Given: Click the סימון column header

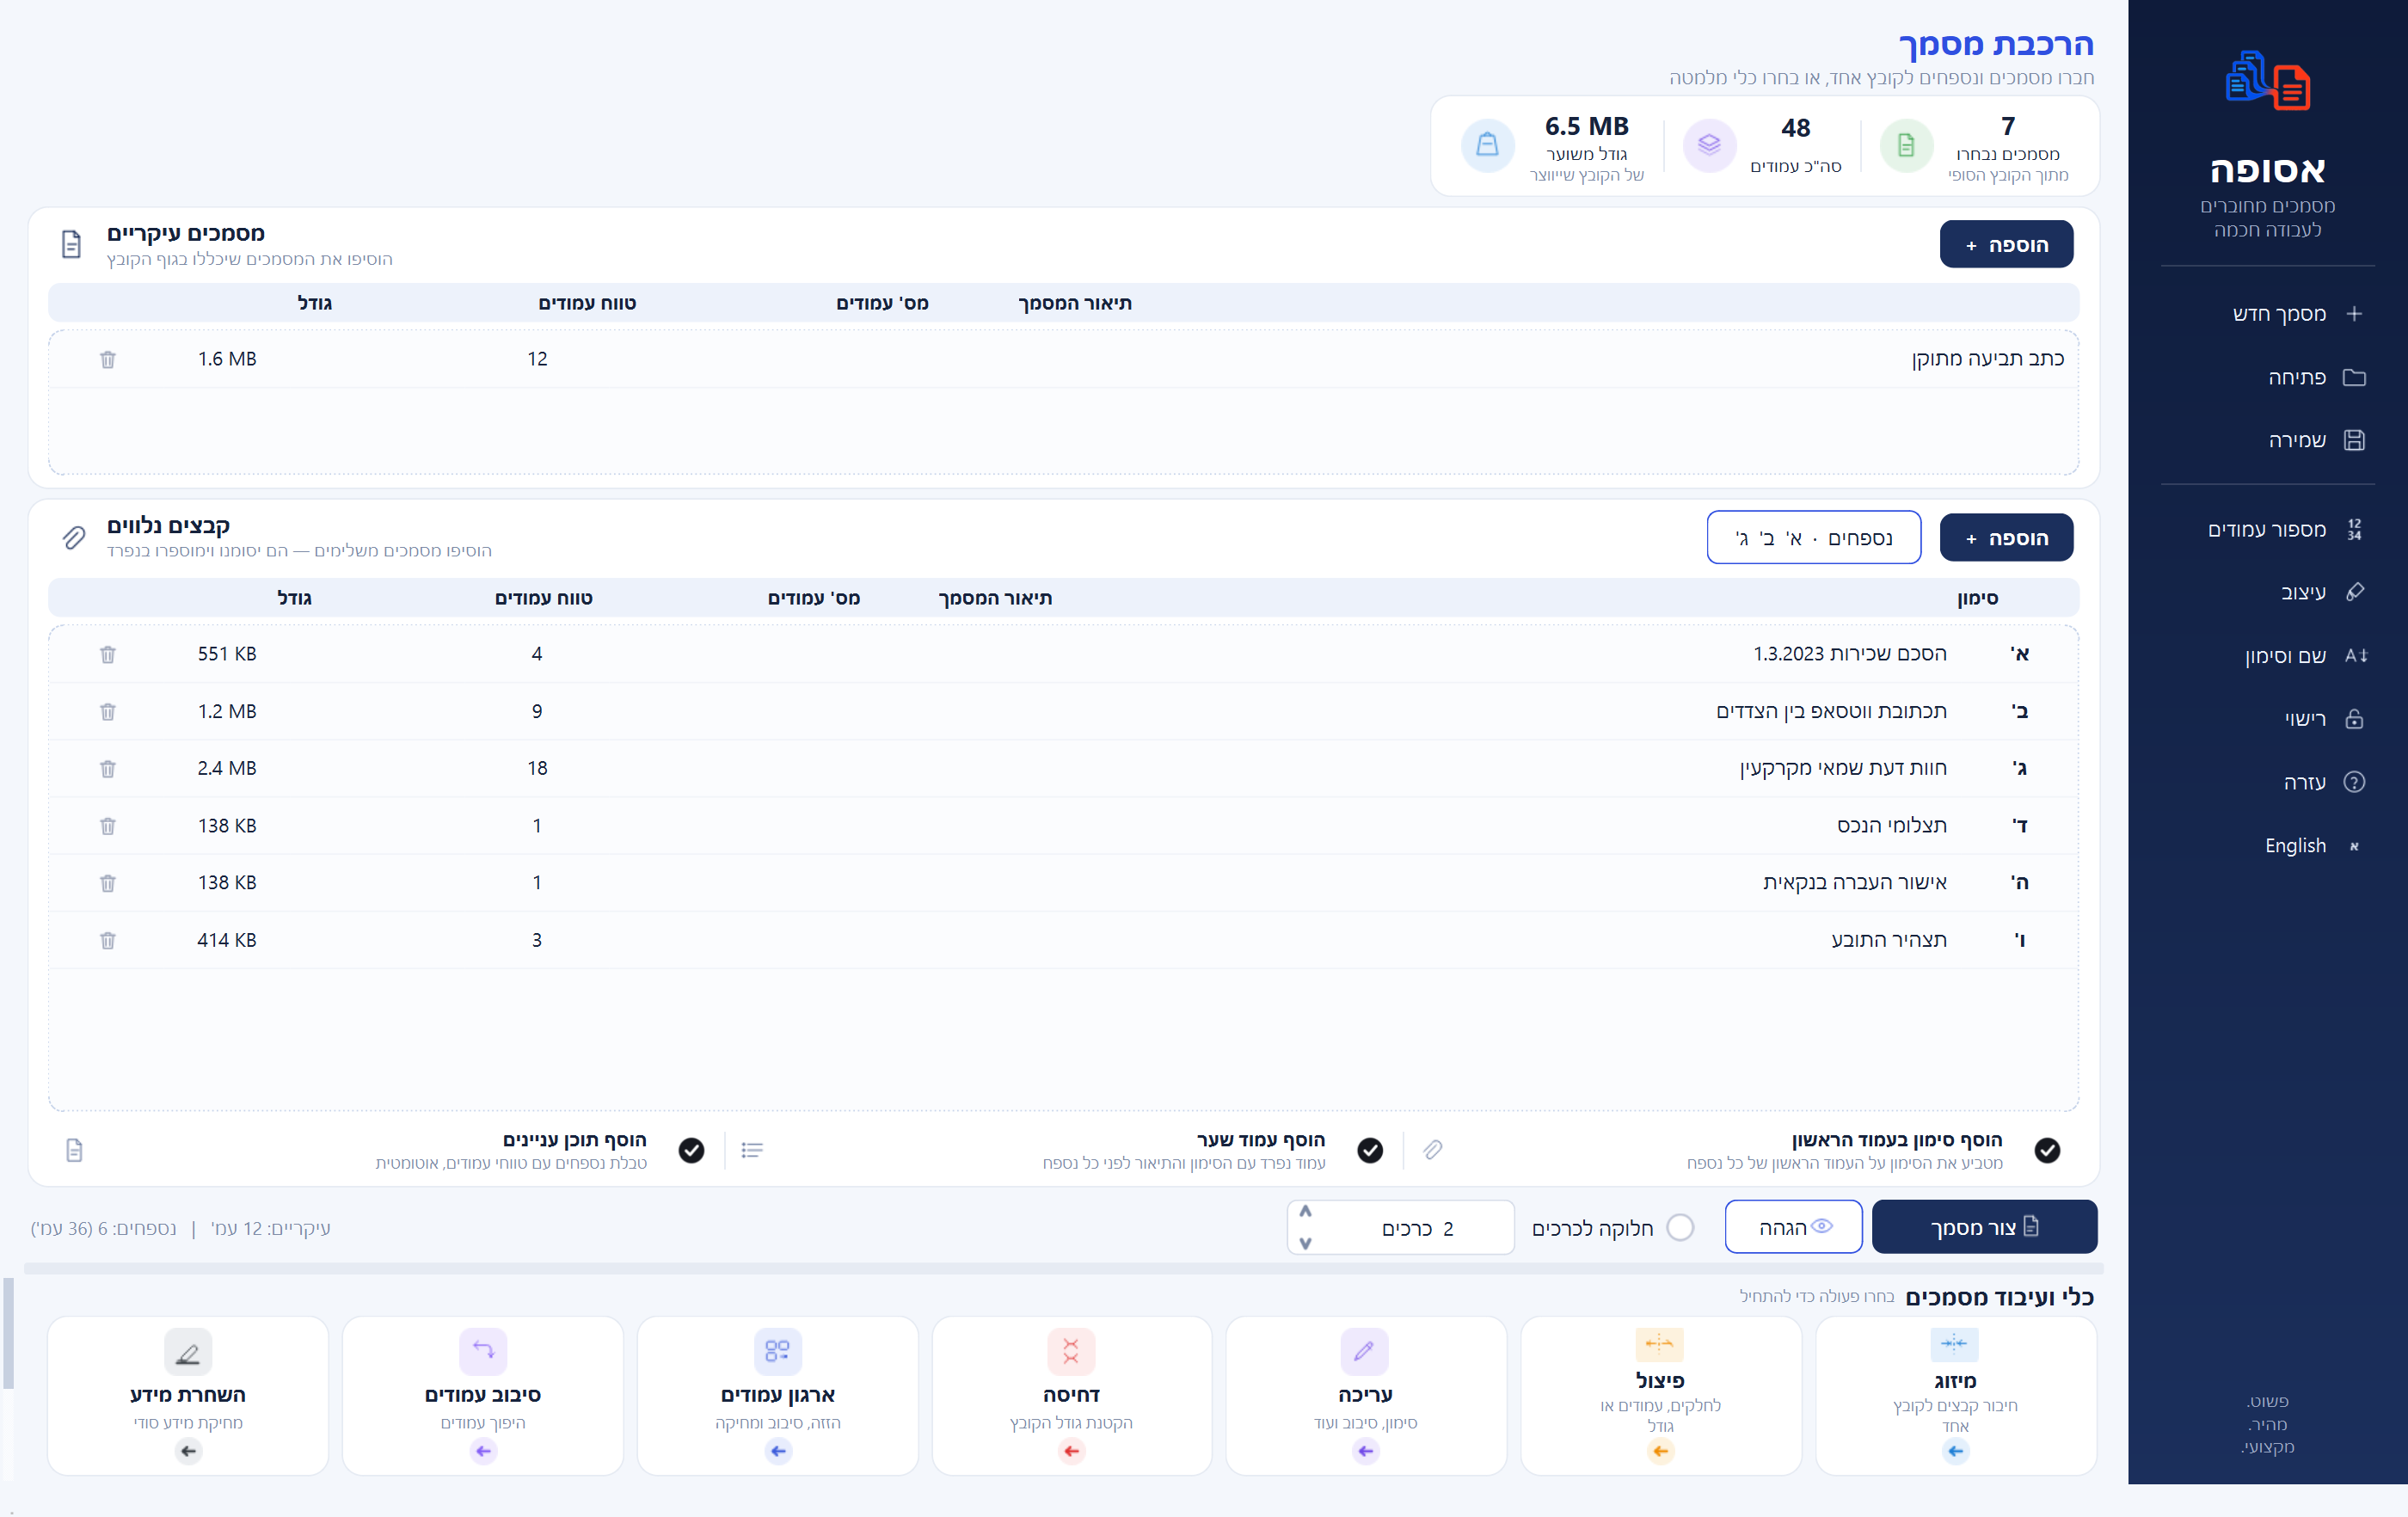Looking at the screenshot, I should 1977,598.
